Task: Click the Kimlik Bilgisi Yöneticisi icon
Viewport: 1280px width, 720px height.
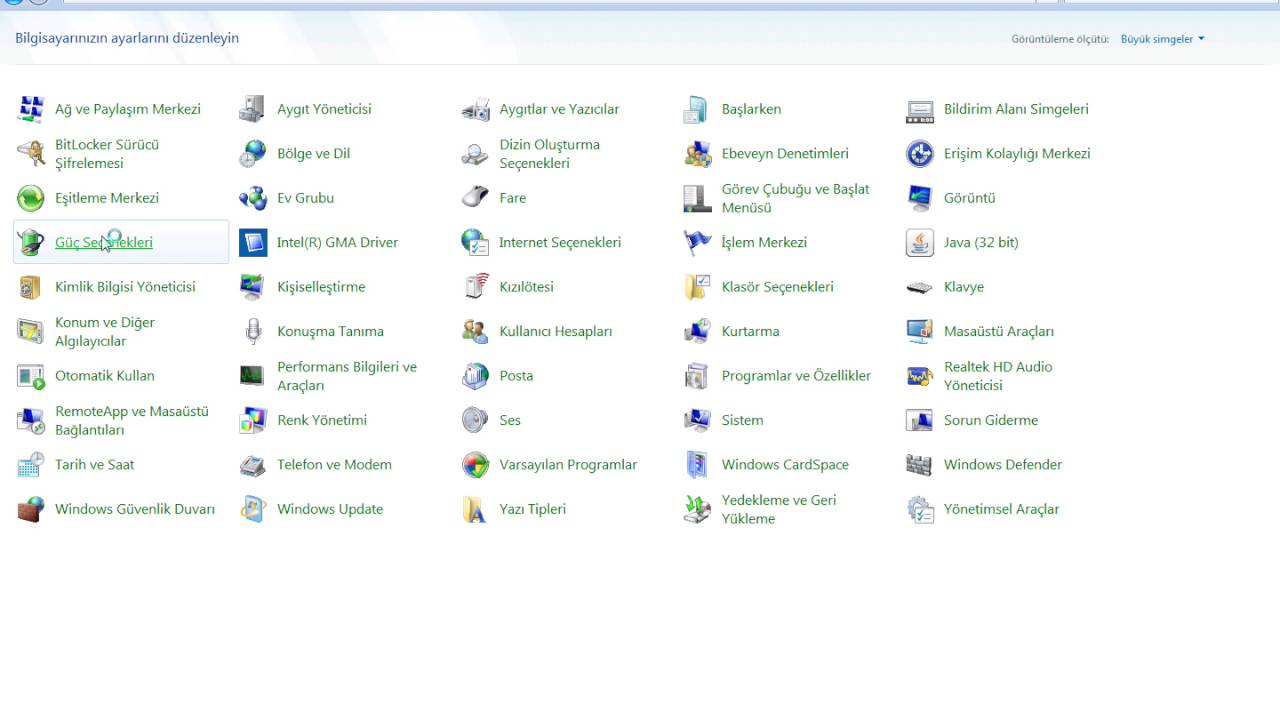Action: [31, 287]
